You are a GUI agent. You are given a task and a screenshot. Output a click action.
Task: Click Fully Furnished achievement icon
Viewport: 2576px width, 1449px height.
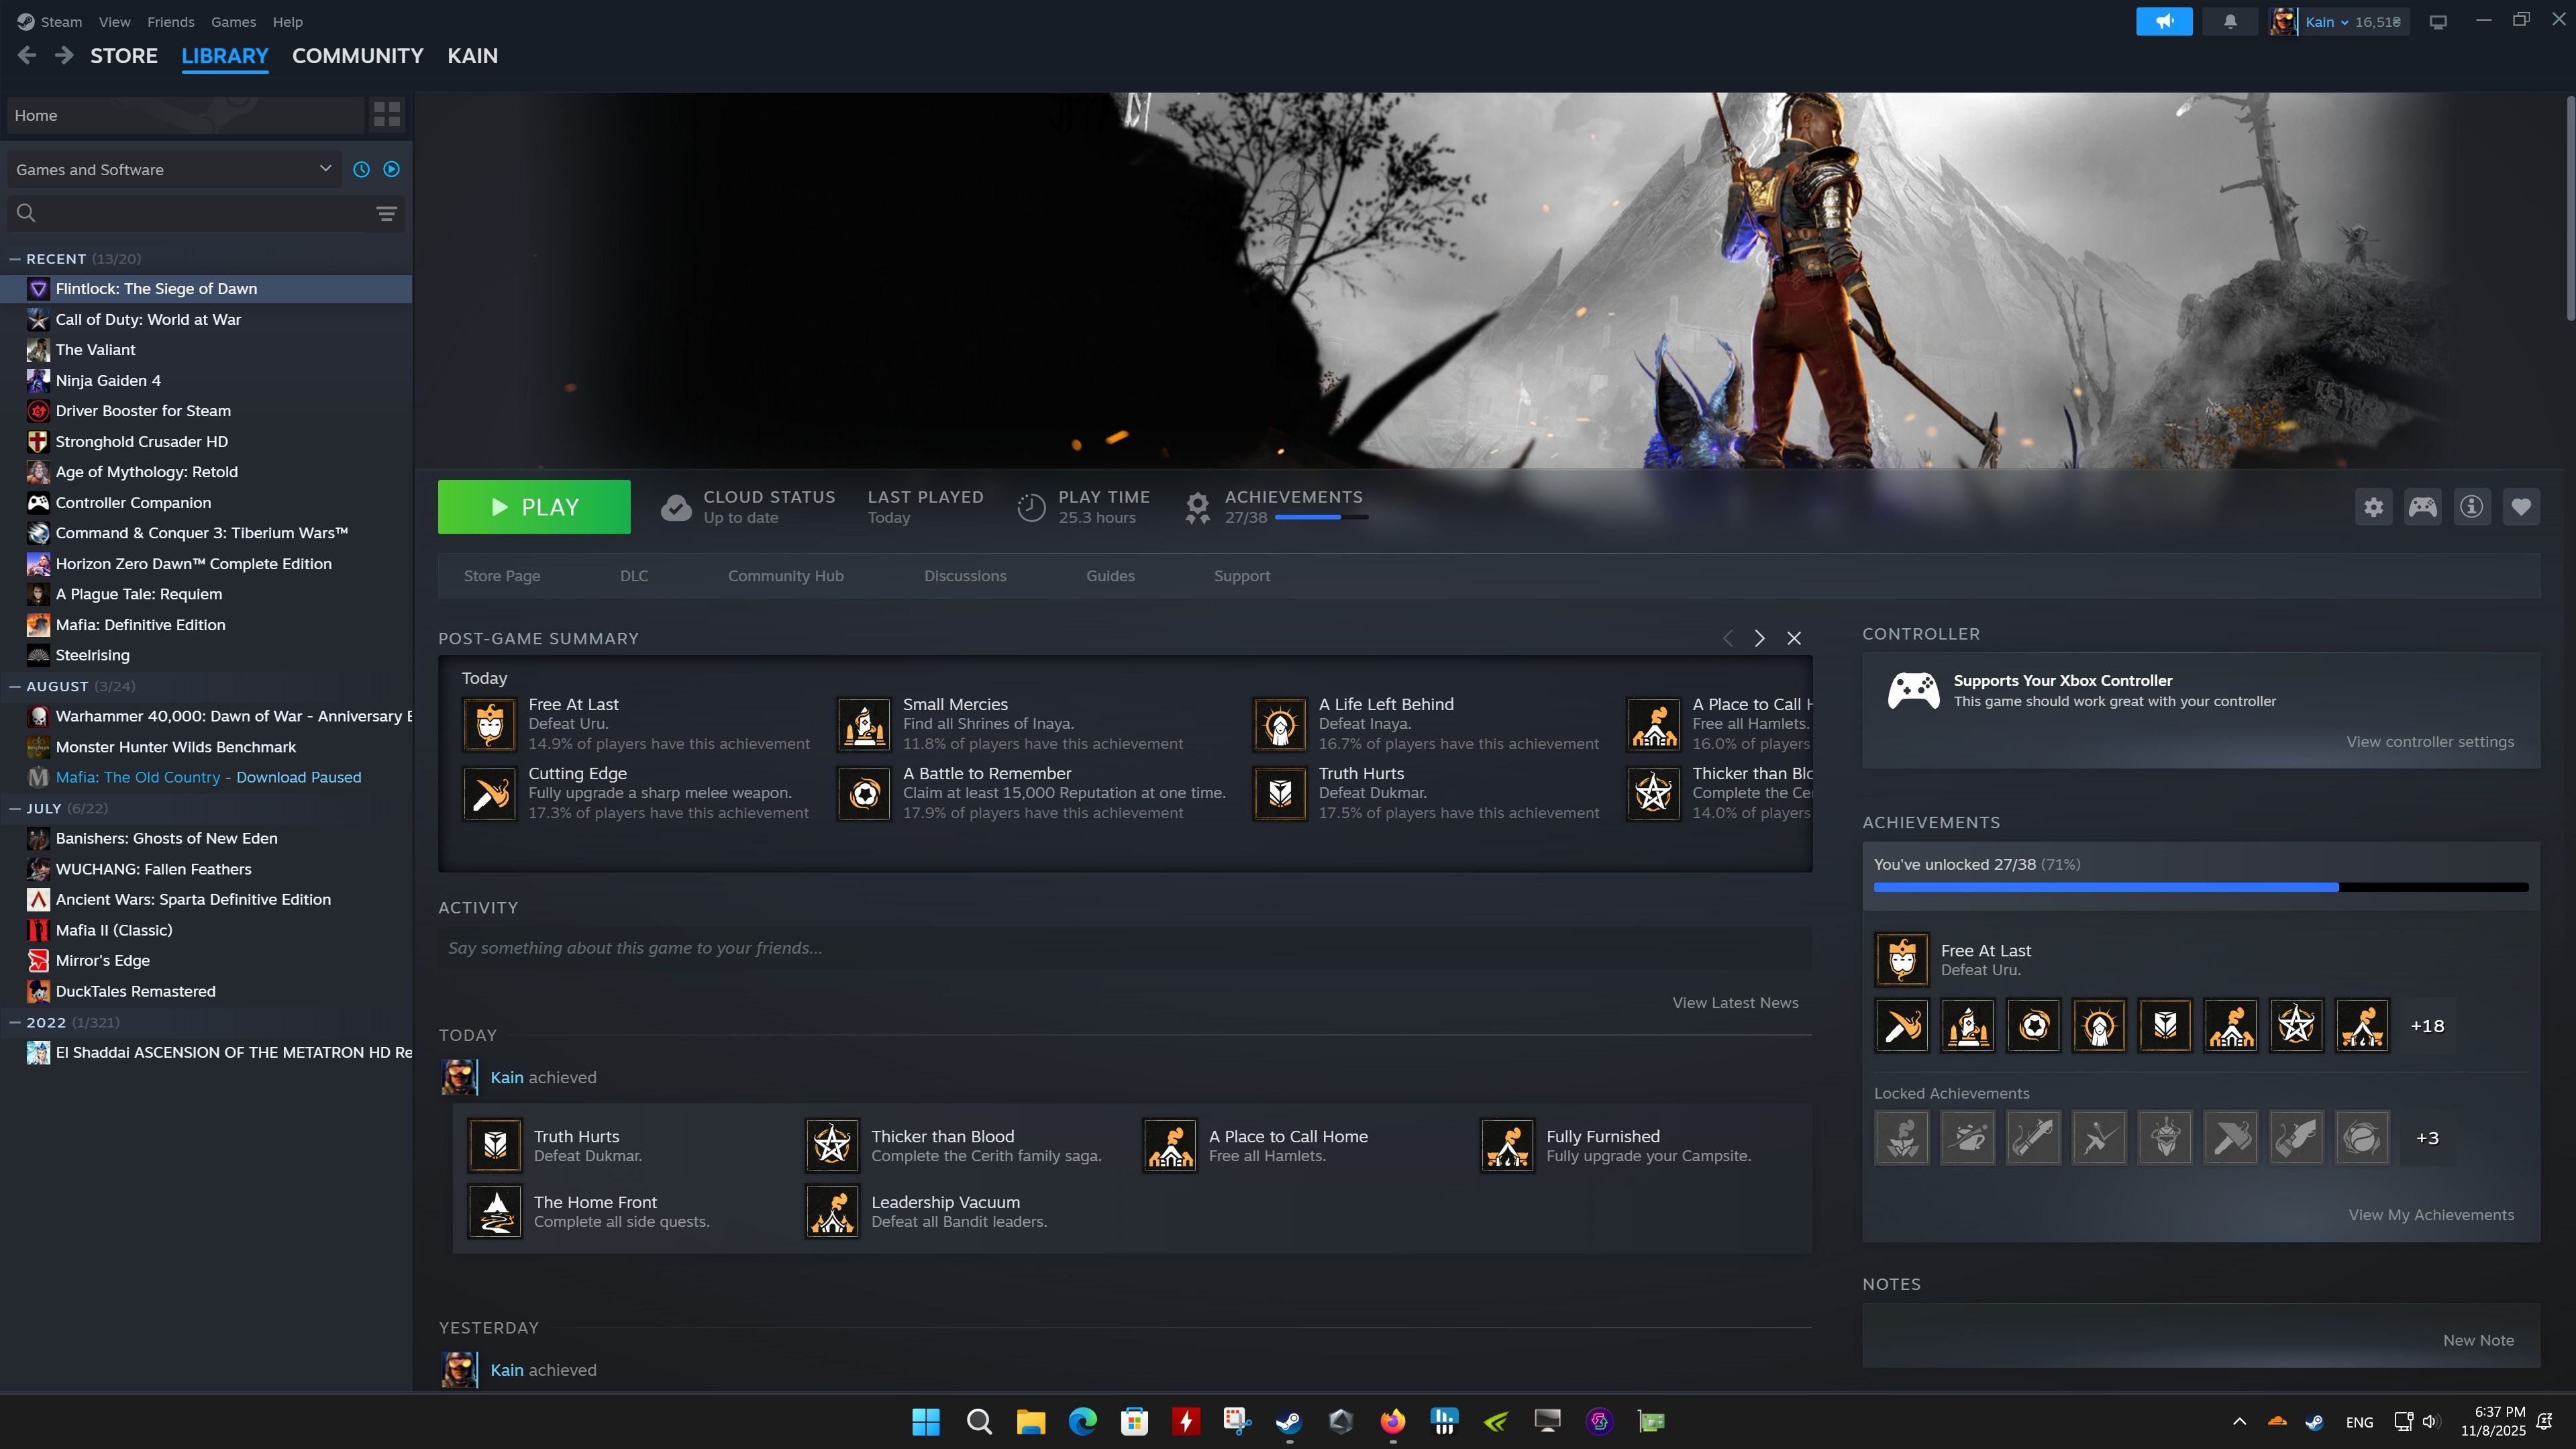[1508, 1145]
